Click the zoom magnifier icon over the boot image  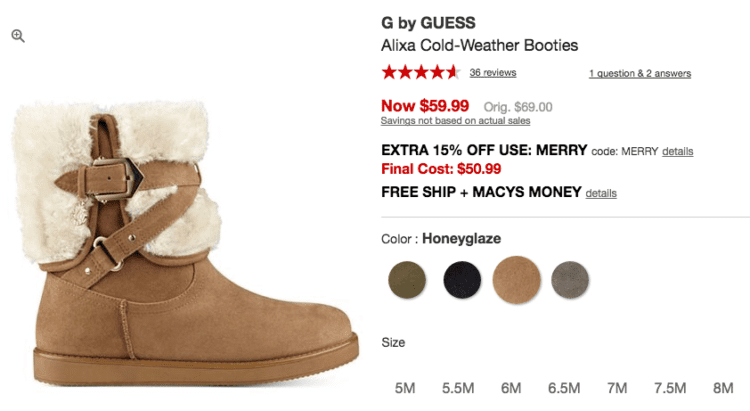[x=18, y=36]
